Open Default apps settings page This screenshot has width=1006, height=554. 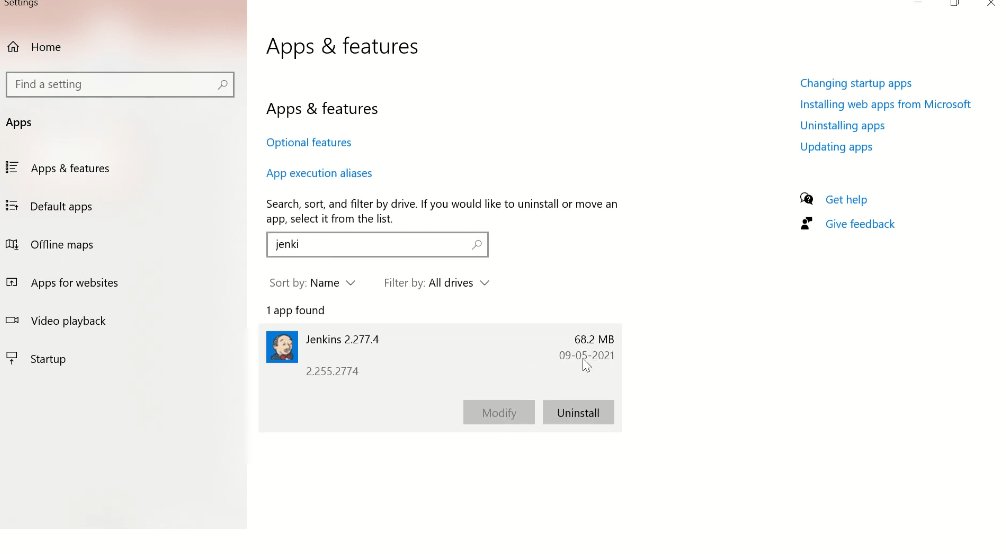(x=61, y=206)
